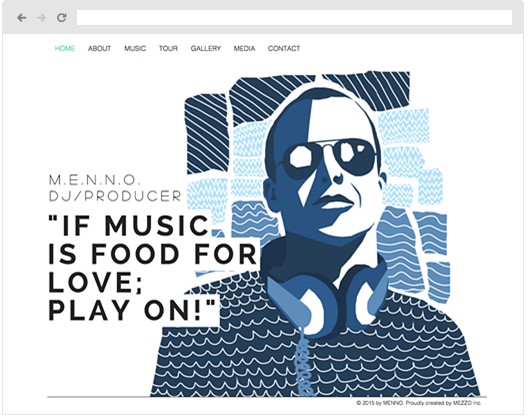Viewport: 528px width, 419px height.
Task: Go to the ABOUT page
Action: tap(100, 49)
